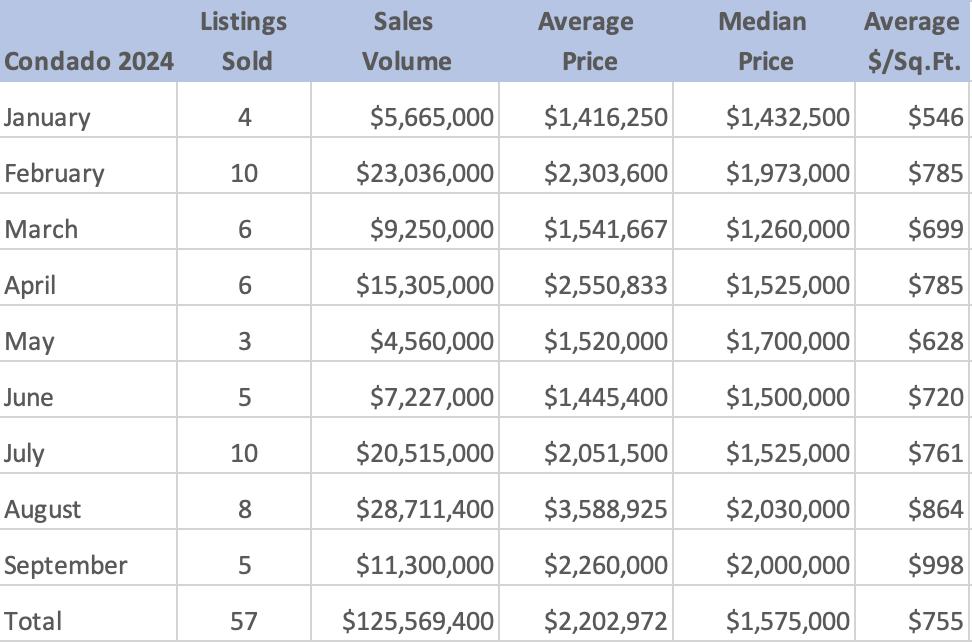Image resolution: width=972 pixels, height=642 pixels.
Task: Click August's listings sold value 8
Action: coord(244,509)
